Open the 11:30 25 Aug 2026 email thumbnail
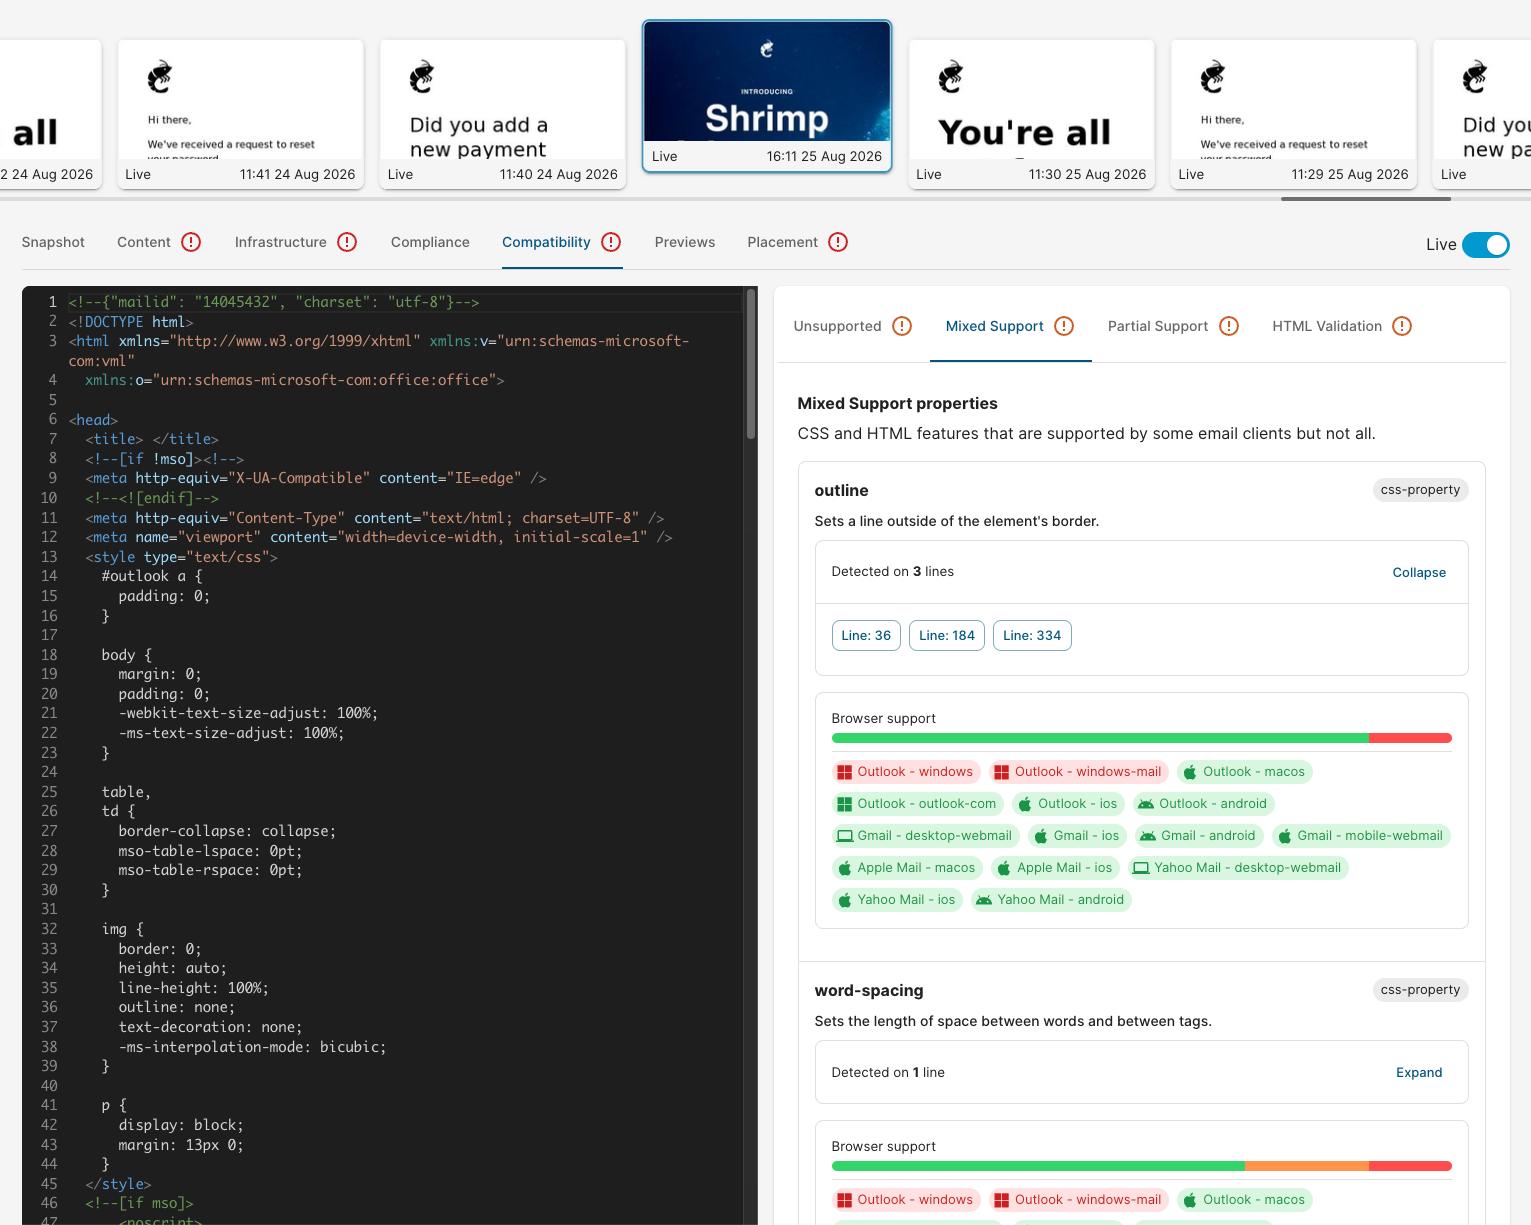 1031,114
